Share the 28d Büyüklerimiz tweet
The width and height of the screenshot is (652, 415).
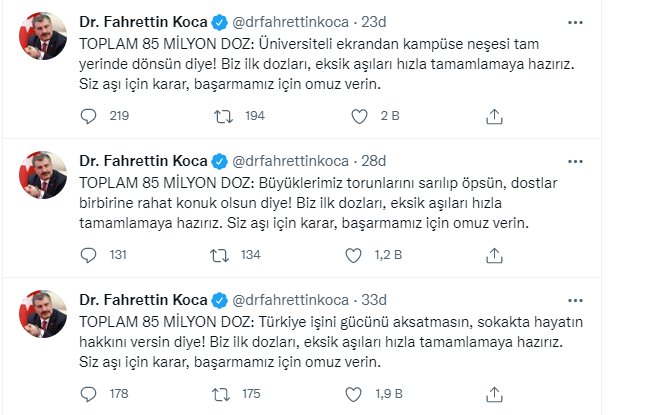click(x=494, y=256)
